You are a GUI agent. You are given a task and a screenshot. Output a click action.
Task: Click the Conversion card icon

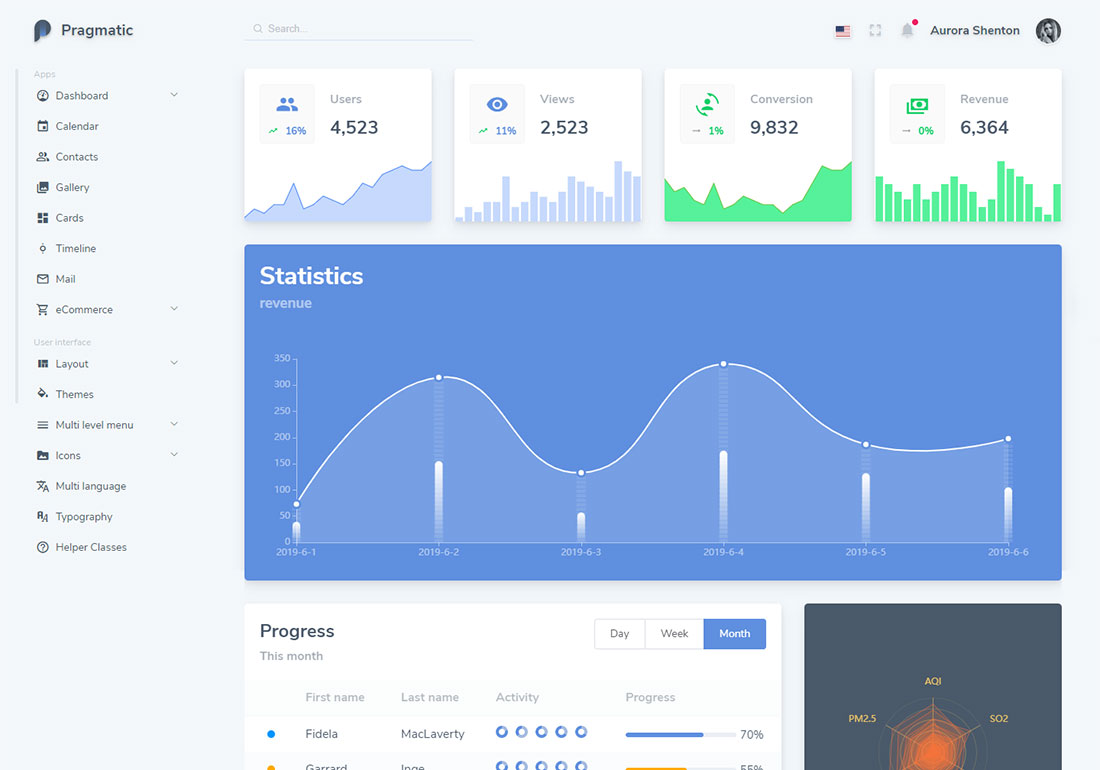[707, 104]
